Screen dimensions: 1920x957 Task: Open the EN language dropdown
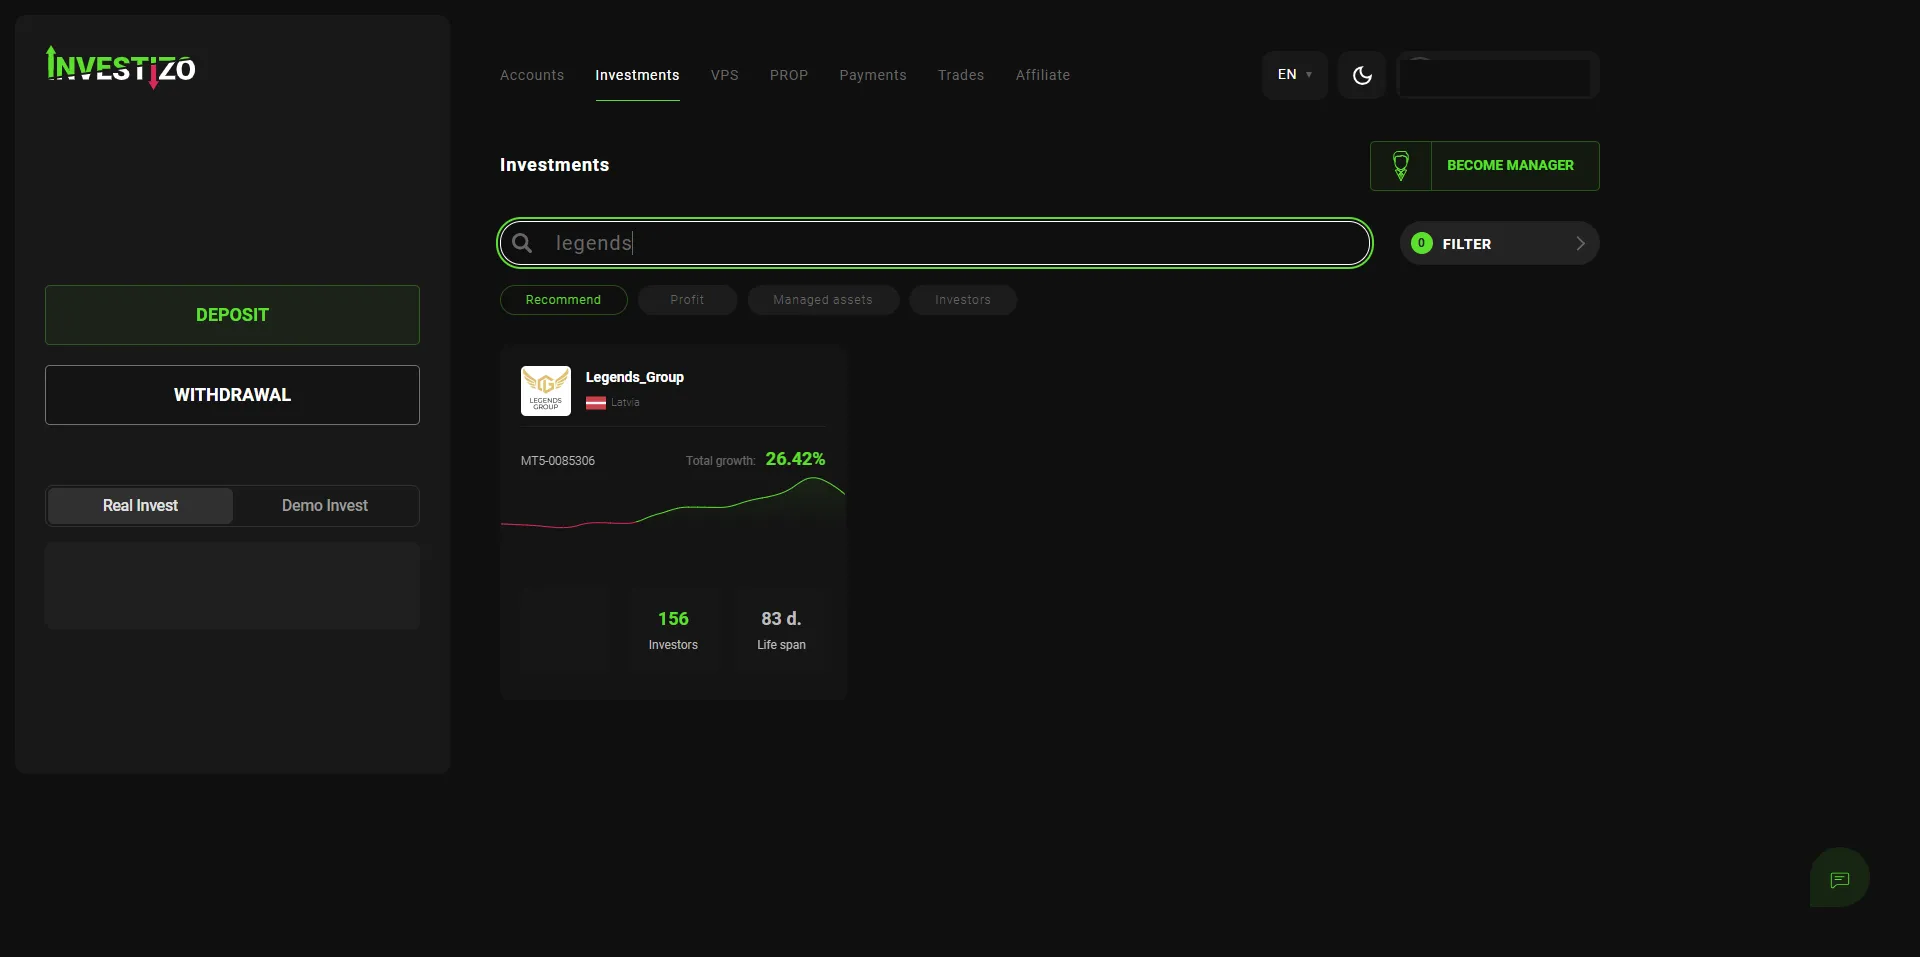coord(1294,75)
